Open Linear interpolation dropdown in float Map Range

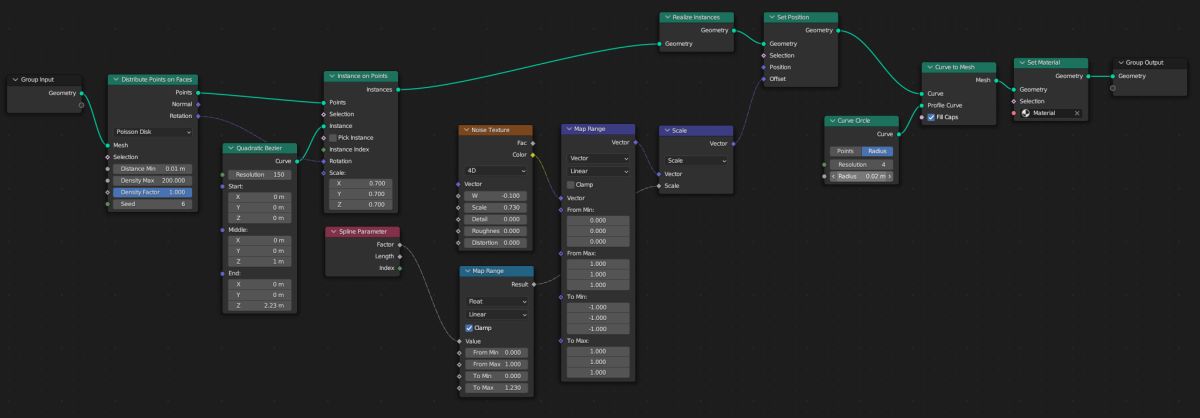[x=496, y=314]
